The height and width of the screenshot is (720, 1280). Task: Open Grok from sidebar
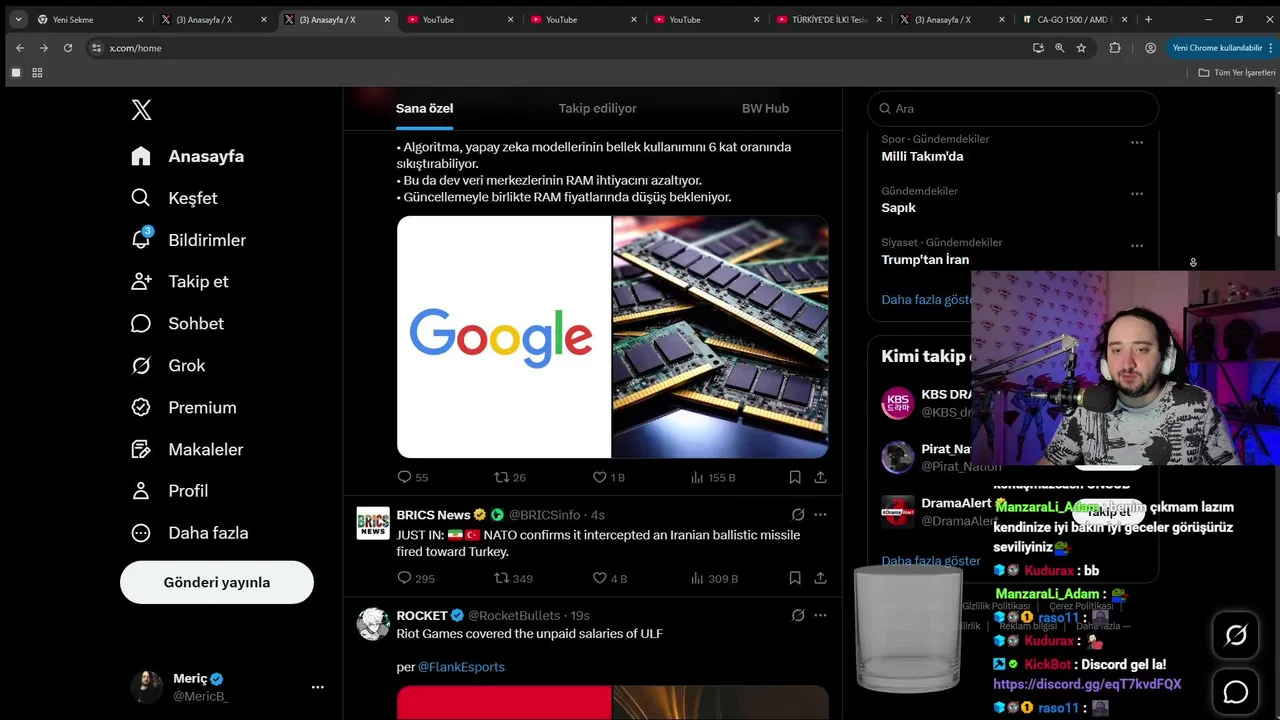point(168,365)
